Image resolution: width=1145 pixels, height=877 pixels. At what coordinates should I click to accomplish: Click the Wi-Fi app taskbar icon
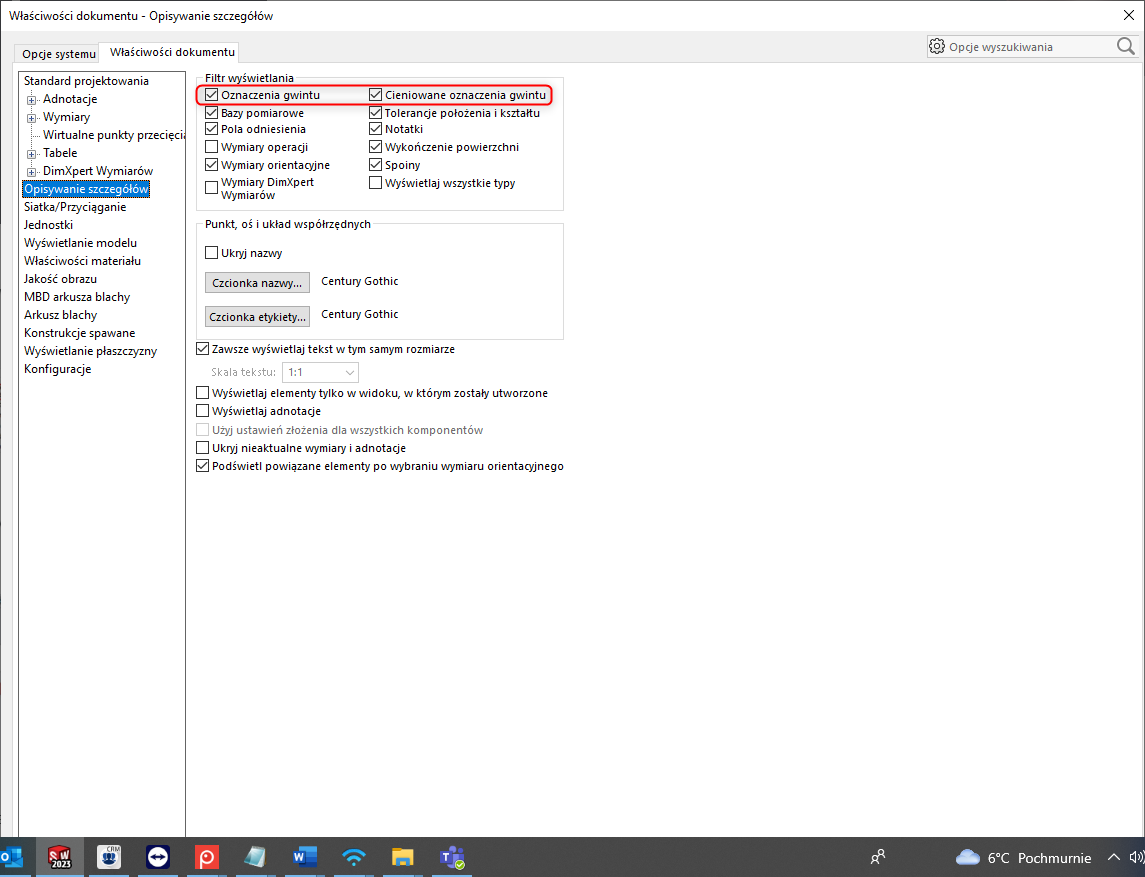click(353, 857)
